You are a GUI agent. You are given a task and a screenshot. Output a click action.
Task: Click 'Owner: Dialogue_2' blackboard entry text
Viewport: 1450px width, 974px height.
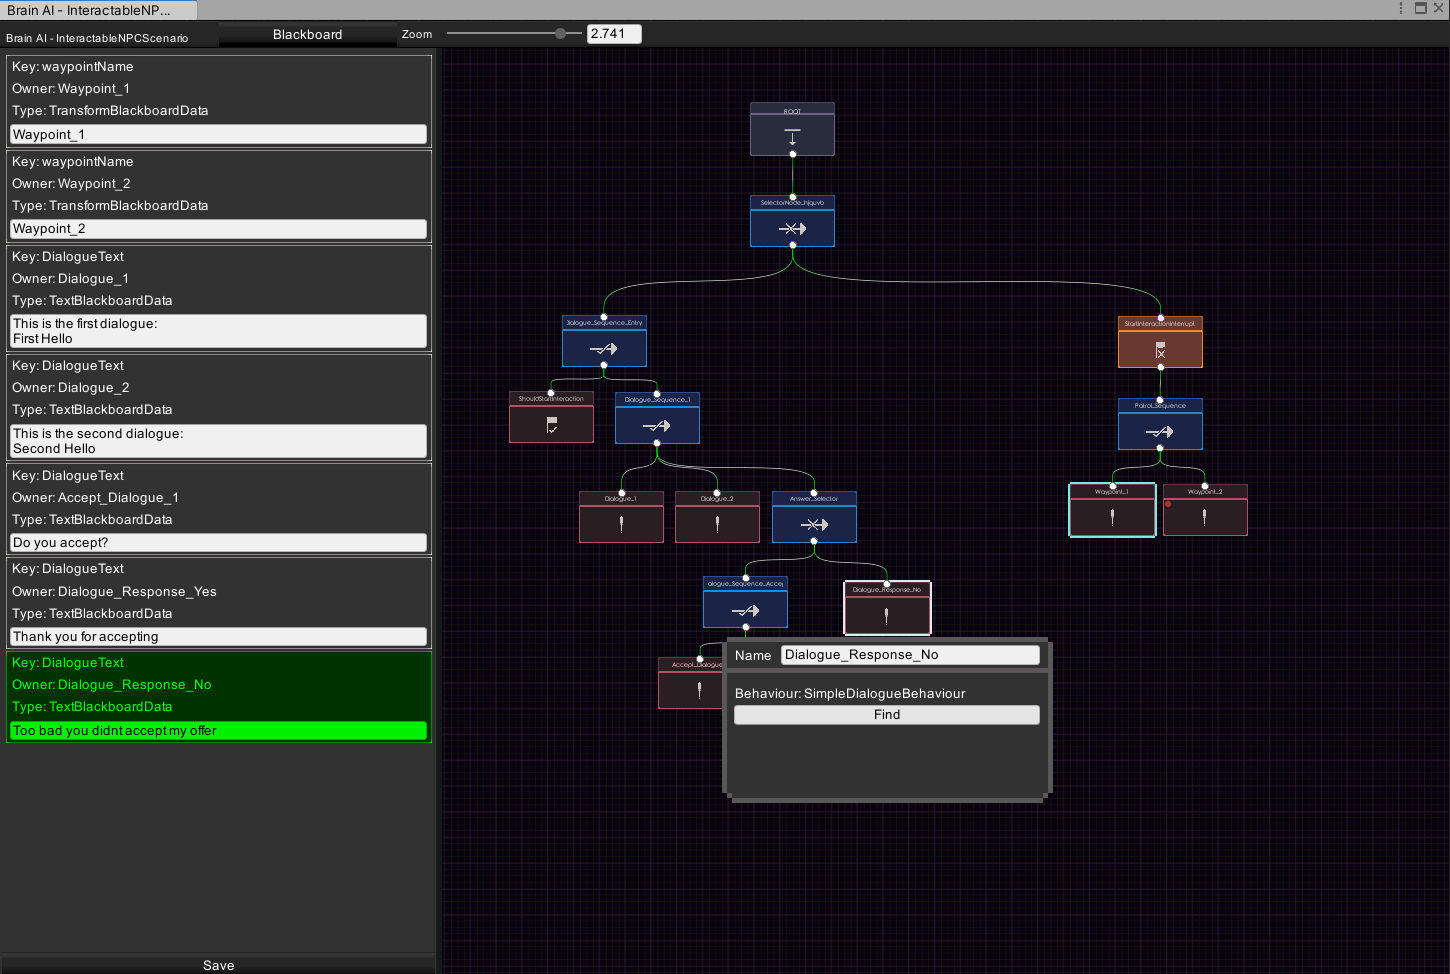coord(70,388)
